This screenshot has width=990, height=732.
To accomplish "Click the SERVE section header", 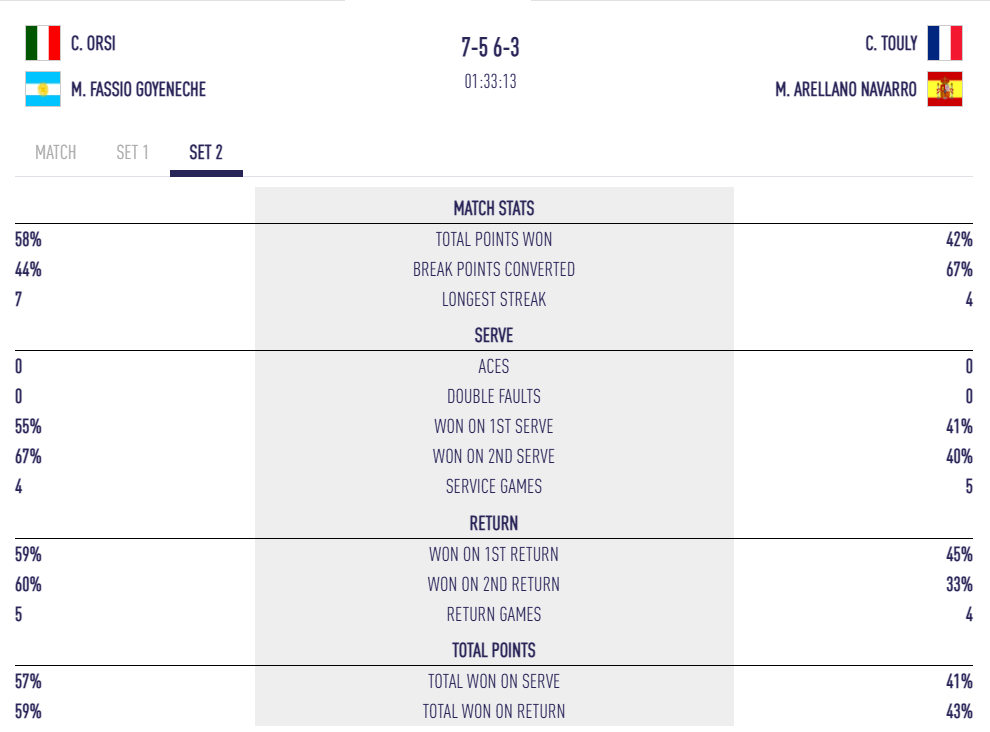I will click(x=494, y=336).
